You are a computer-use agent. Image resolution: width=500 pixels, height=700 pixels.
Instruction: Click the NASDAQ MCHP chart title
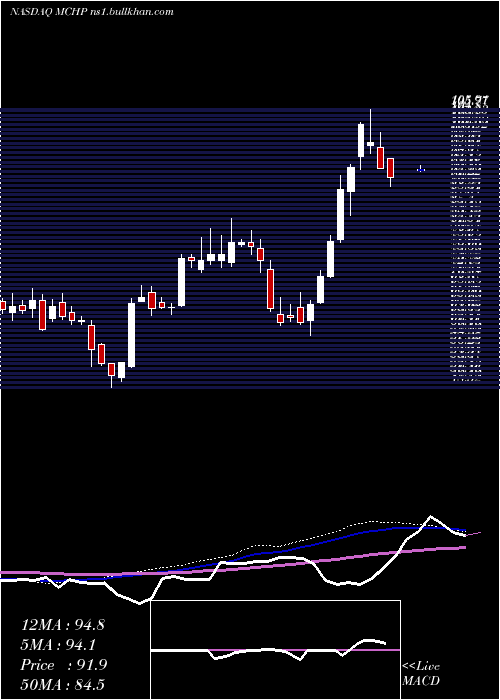tap(92, 12)
